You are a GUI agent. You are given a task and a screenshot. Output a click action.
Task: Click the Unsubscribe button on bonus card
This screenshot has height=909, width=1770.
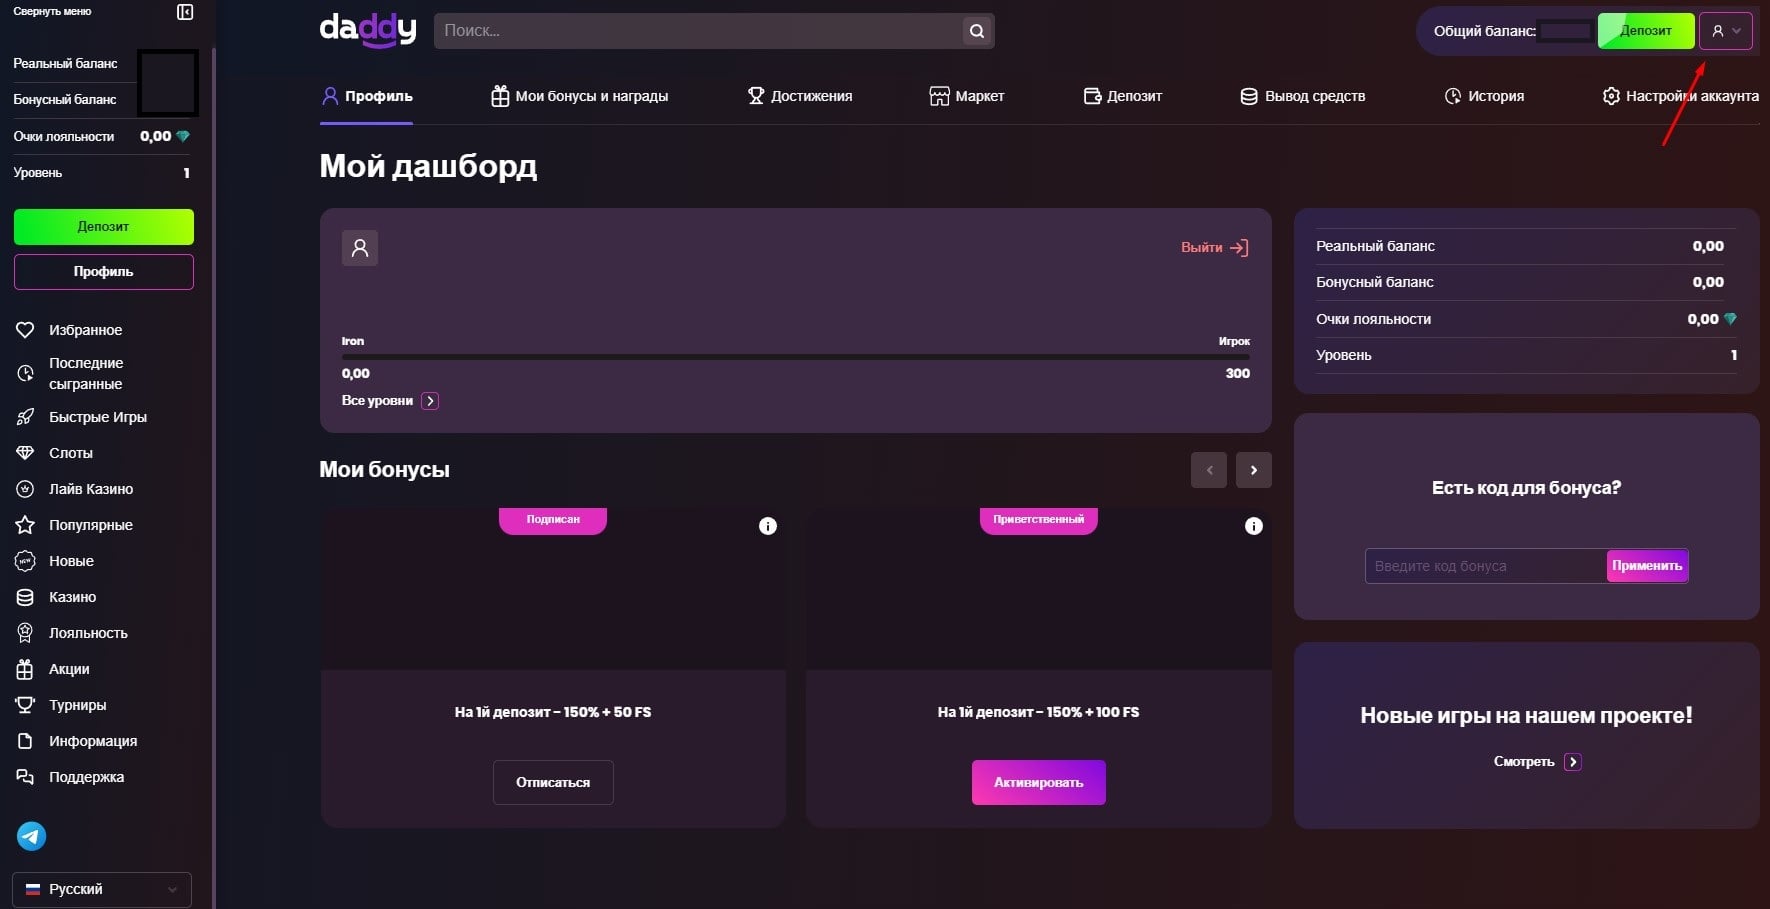(x=553, y=782)
